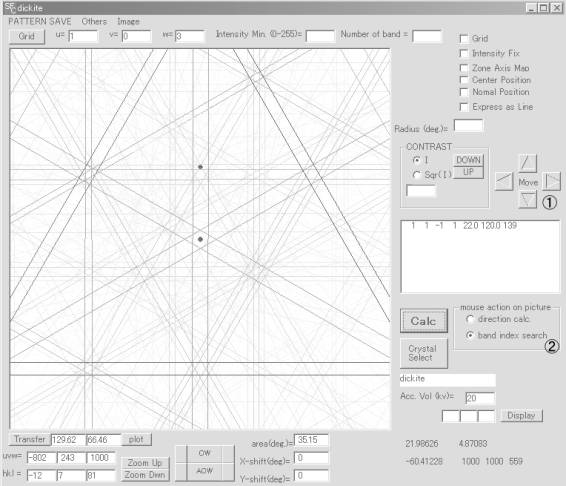Rotate pattern clockwise with CW button
This screenshot has height=486, width=566.
(x=205, y=453)
